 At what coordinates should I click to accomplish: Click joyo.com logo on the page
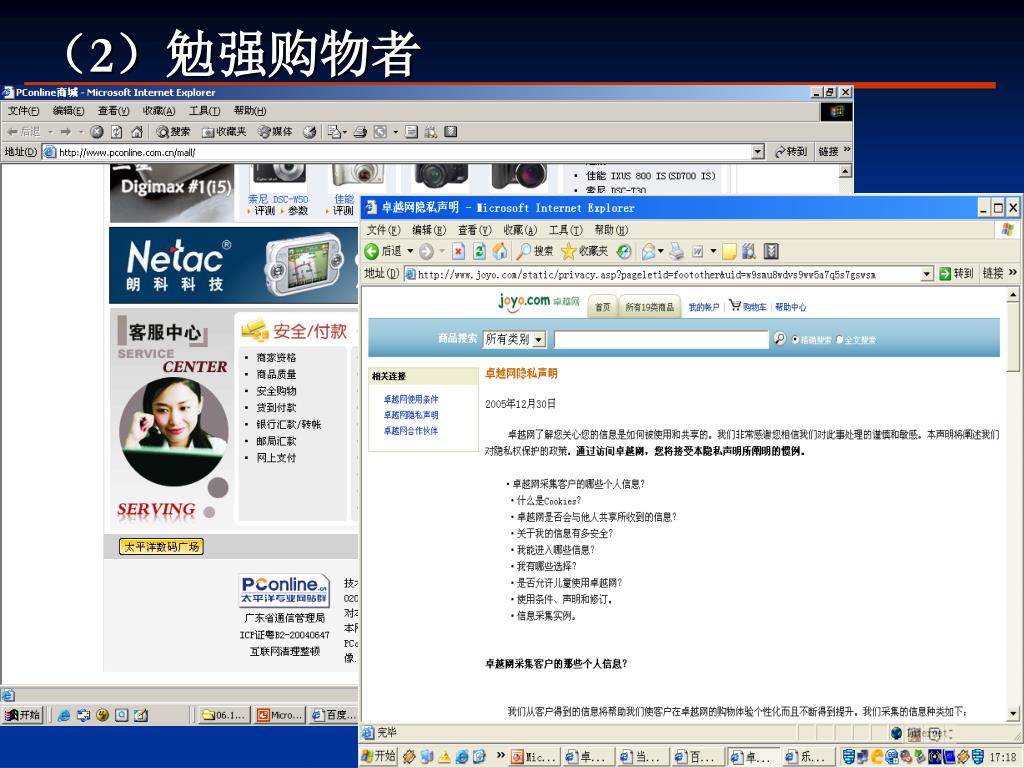click(x=524, y=301)
